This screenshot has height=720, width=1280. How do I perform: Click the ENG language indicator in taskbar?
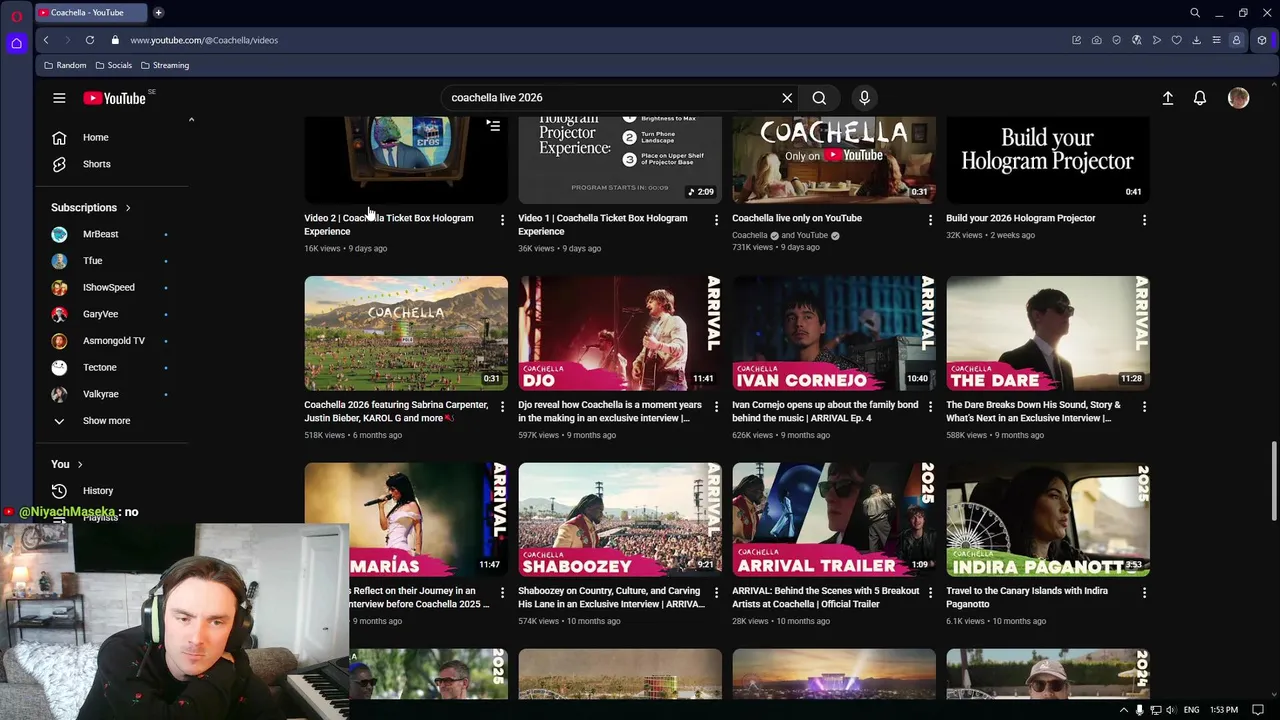tap(1189, 710)
